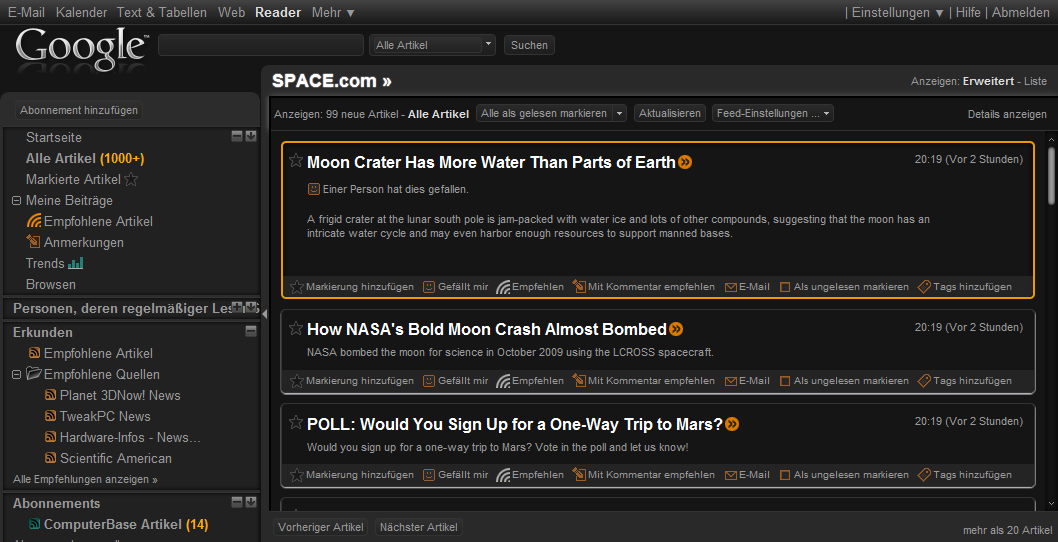This screenshot has height=542, width=1058.
Task: Check 'Als ungelesen markieren' on Moon Crater article
Action: click(x=785, y=287)
